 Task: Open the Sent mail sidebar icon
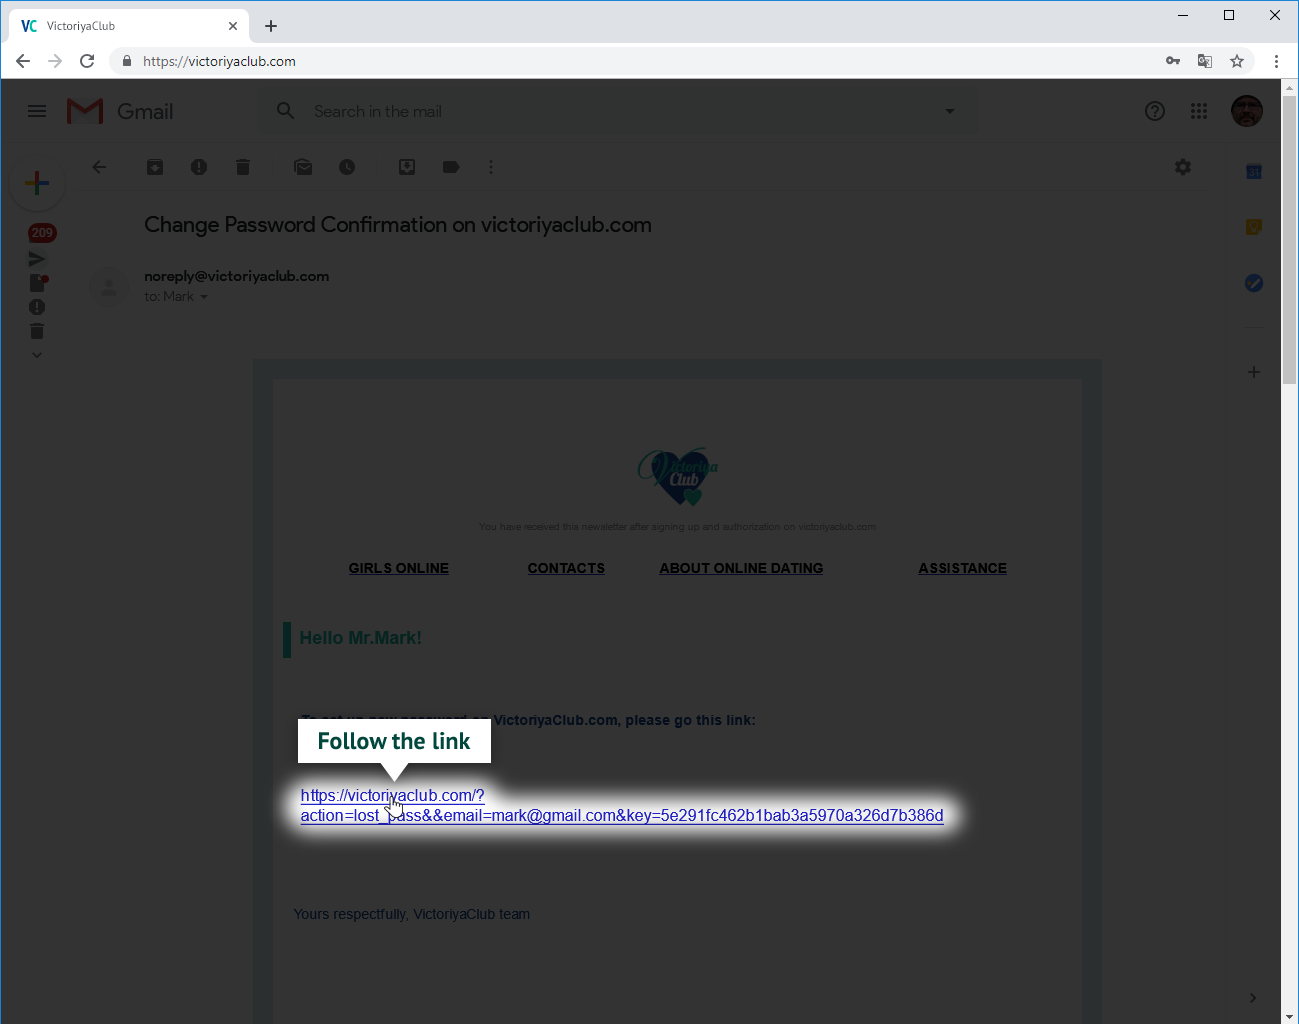[x=37, y=259]
